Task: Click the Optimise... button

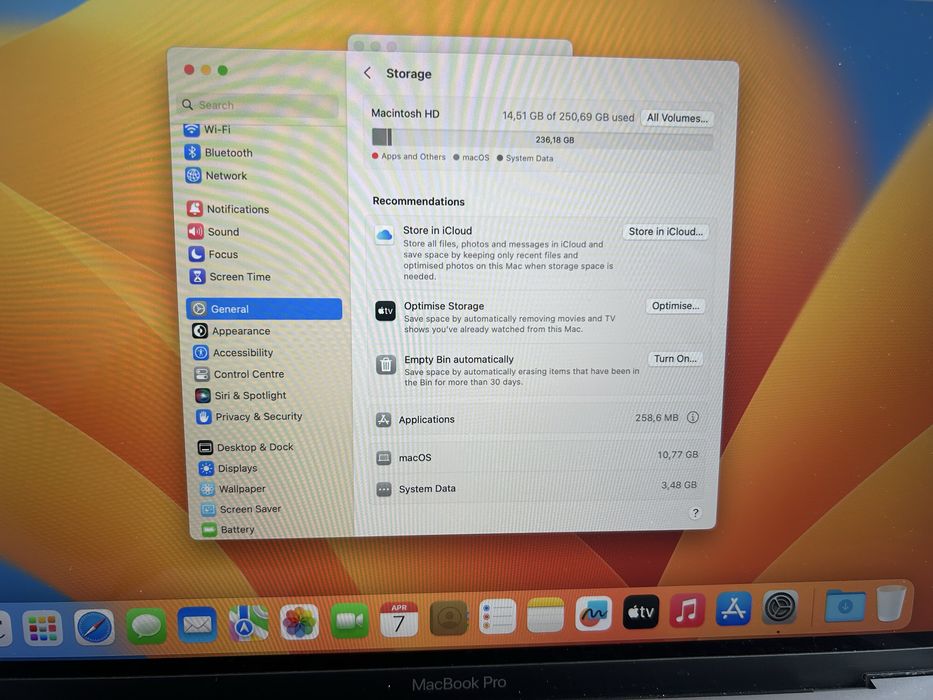Action: tap(675, 306)
